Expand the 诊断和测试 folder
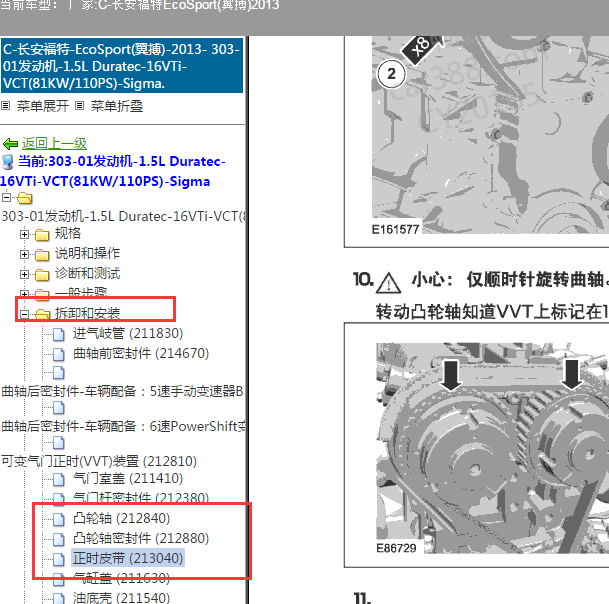This screenshot has height=604, width=609. 24,274
